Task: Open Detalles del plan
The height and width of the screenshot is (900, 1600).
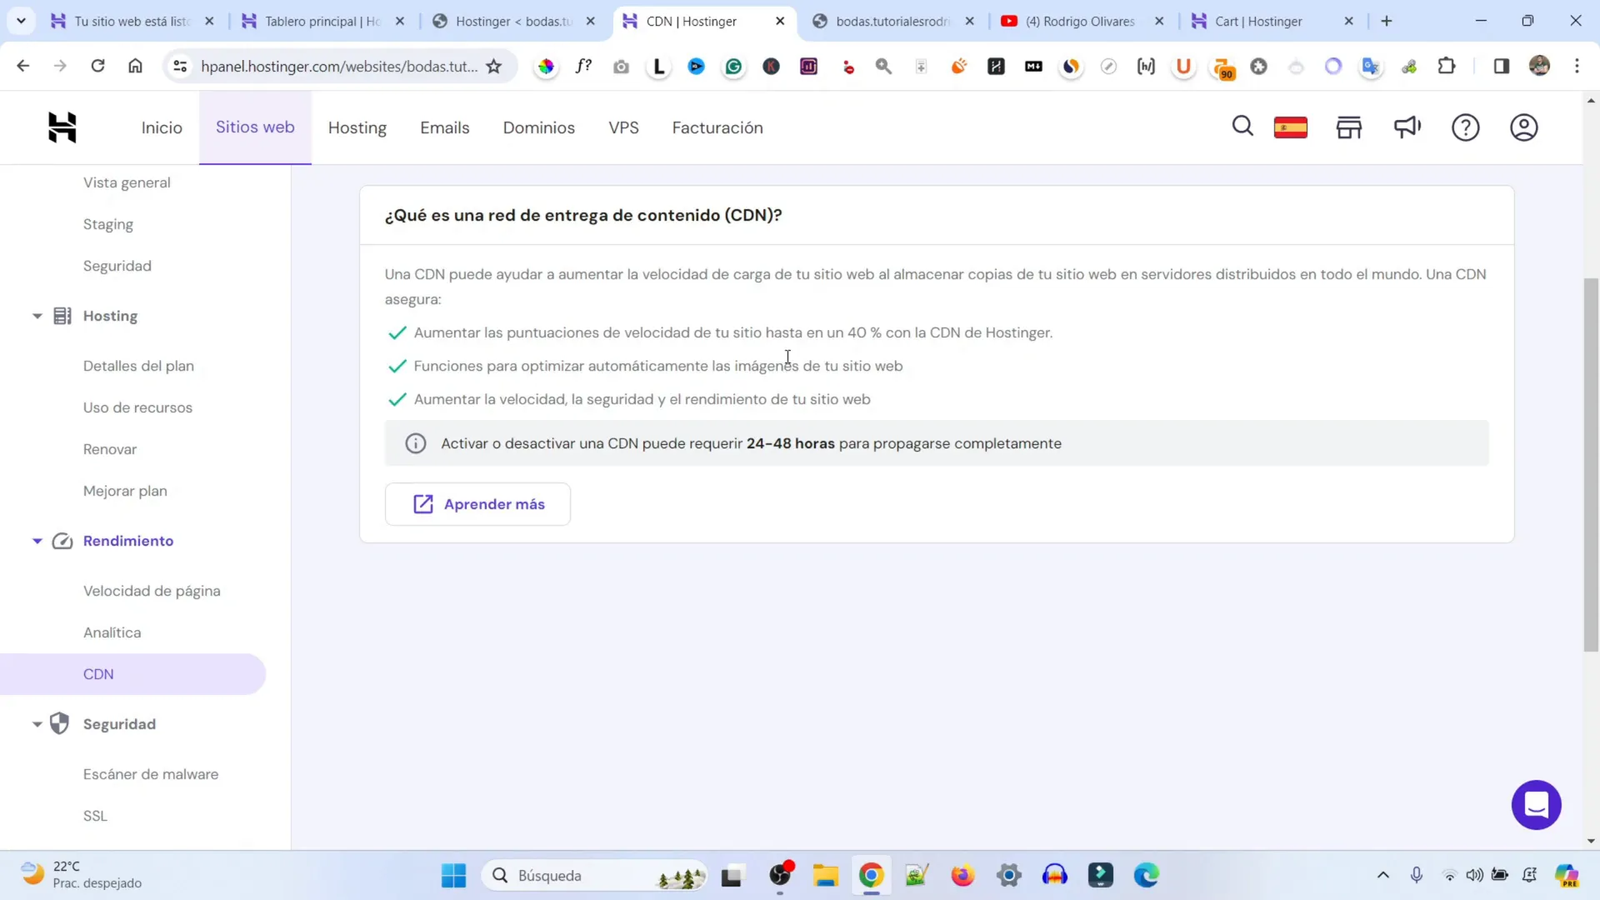Action: (x=138, y=366)
